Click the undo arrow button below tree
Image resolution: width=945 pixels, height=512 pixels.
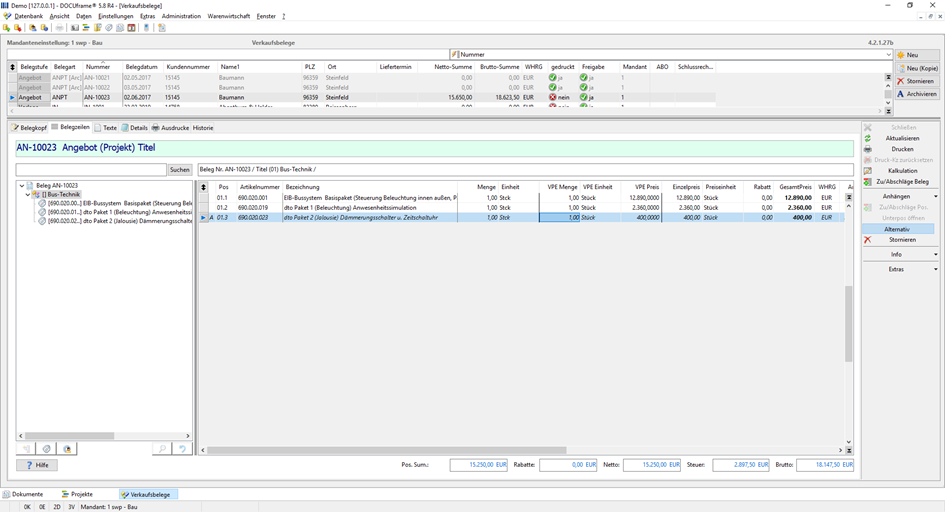(x=183, y=449)
